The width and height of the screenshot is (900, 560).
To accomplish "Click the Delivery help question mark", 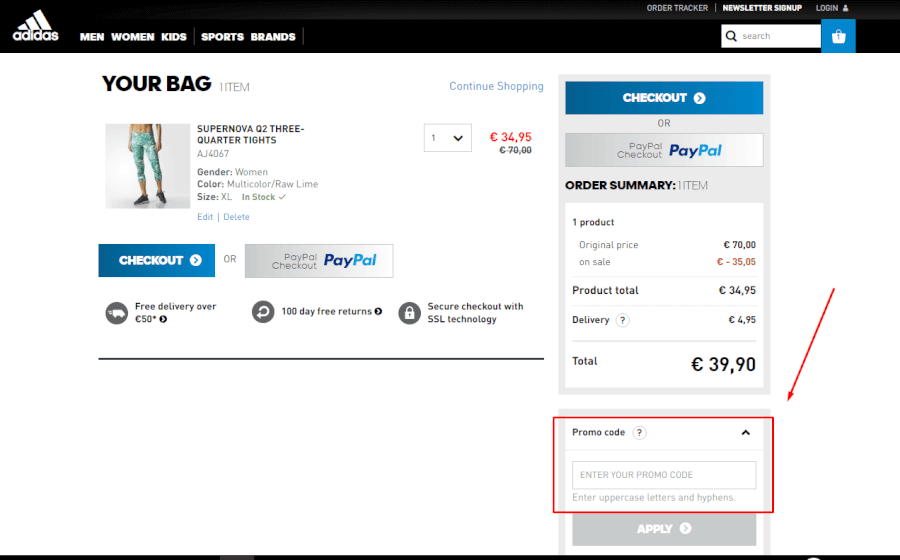I will coord(622,320).
